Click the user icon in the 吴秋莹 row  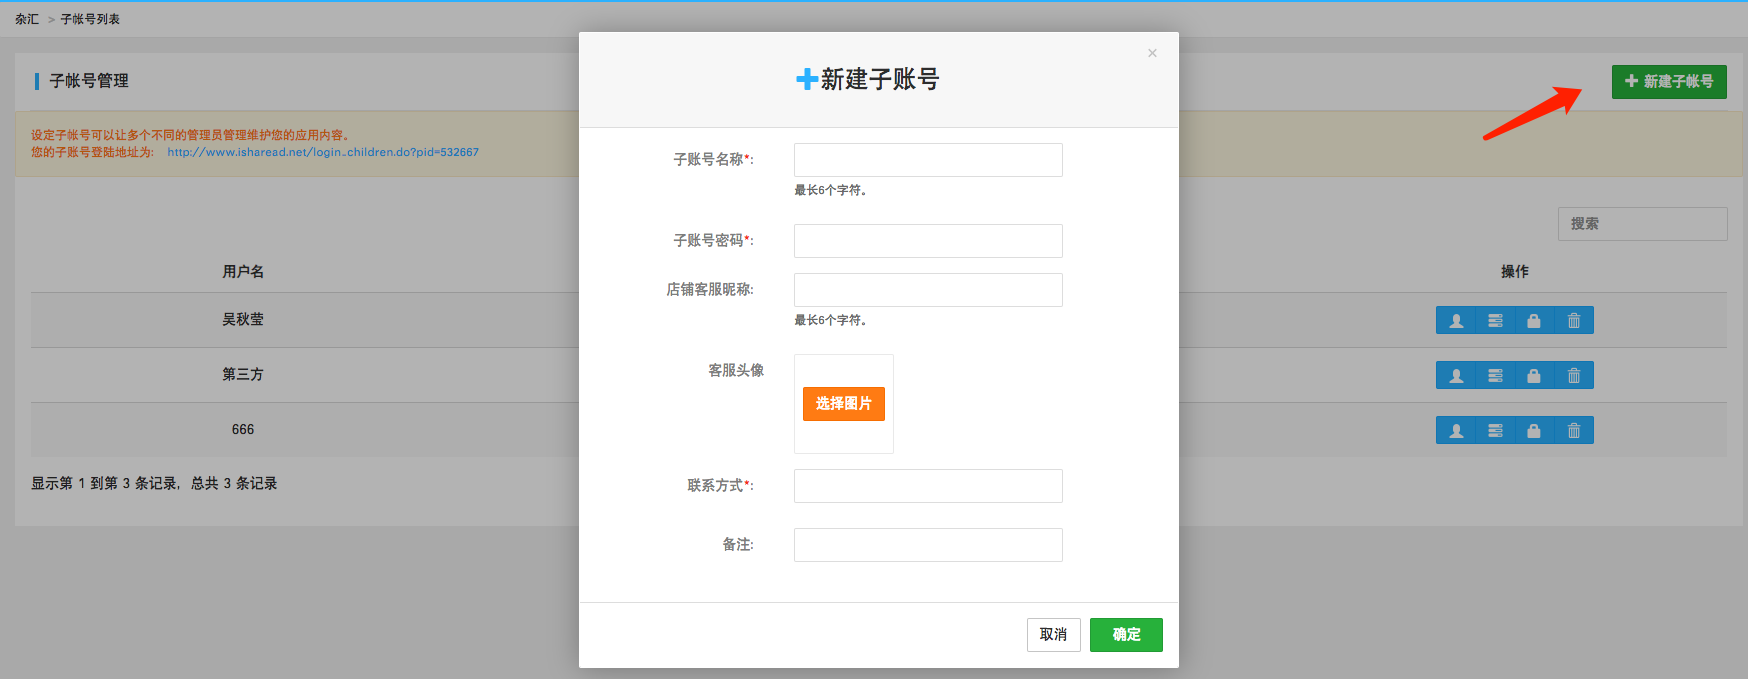click(x=1456, y=320)
